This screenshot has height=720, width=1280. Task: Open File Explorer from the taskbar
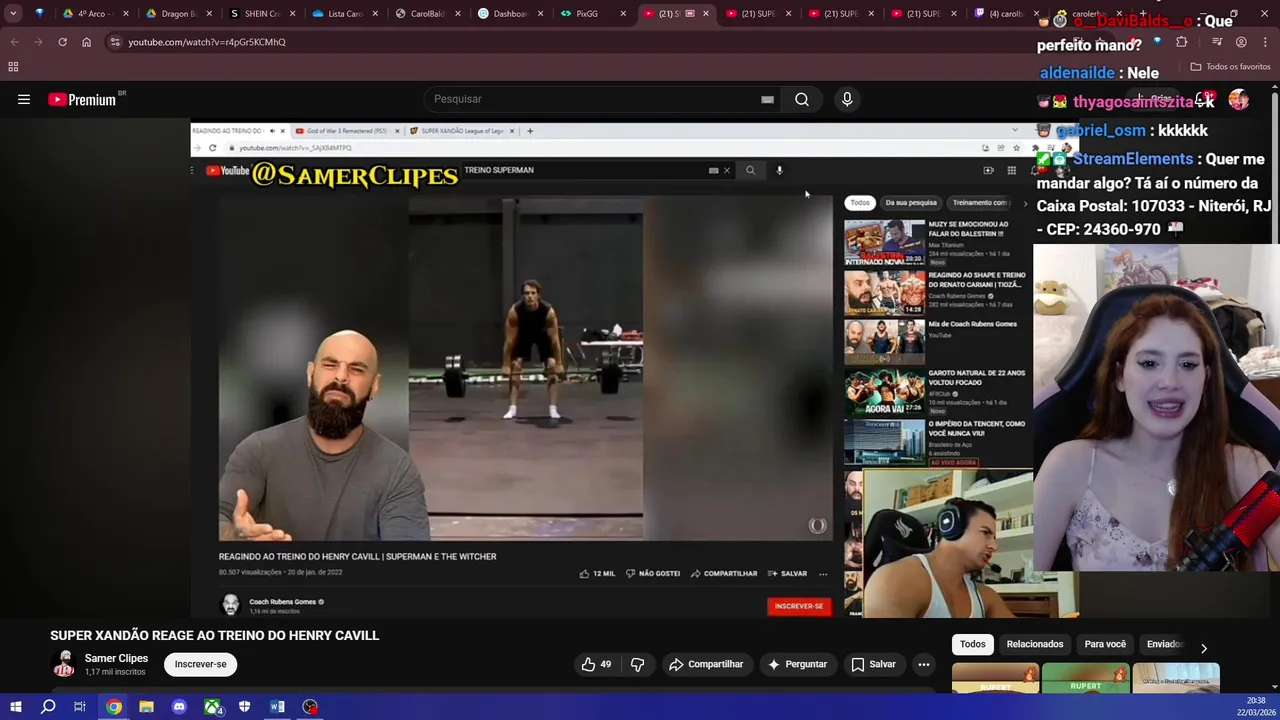146,707
